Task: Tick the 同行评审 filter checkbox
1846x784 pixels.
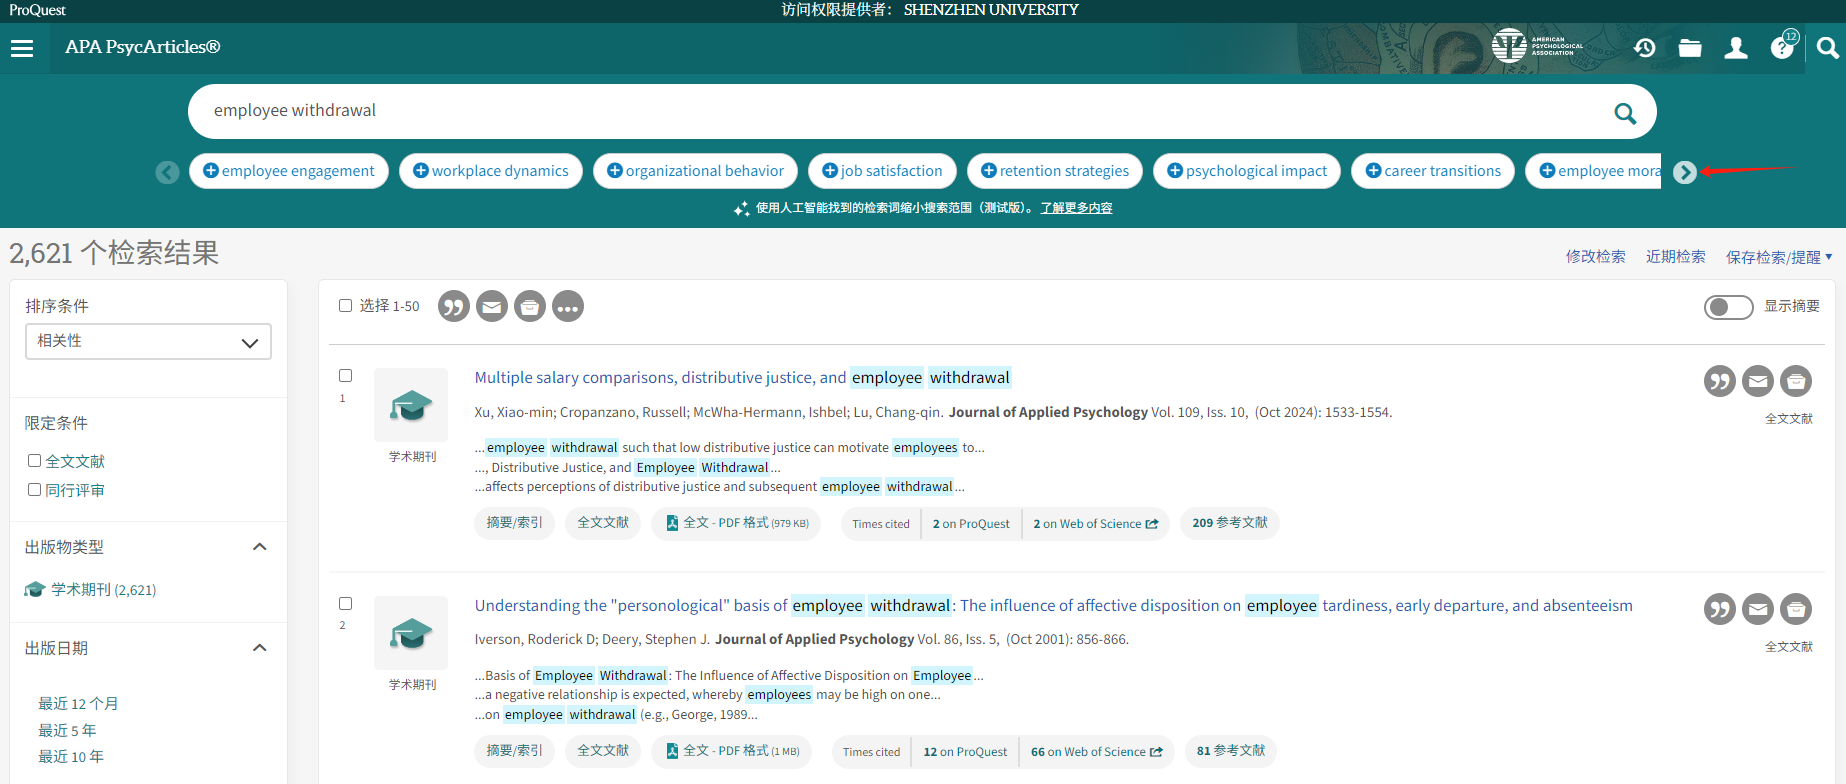Action: [x=35, y=490]
